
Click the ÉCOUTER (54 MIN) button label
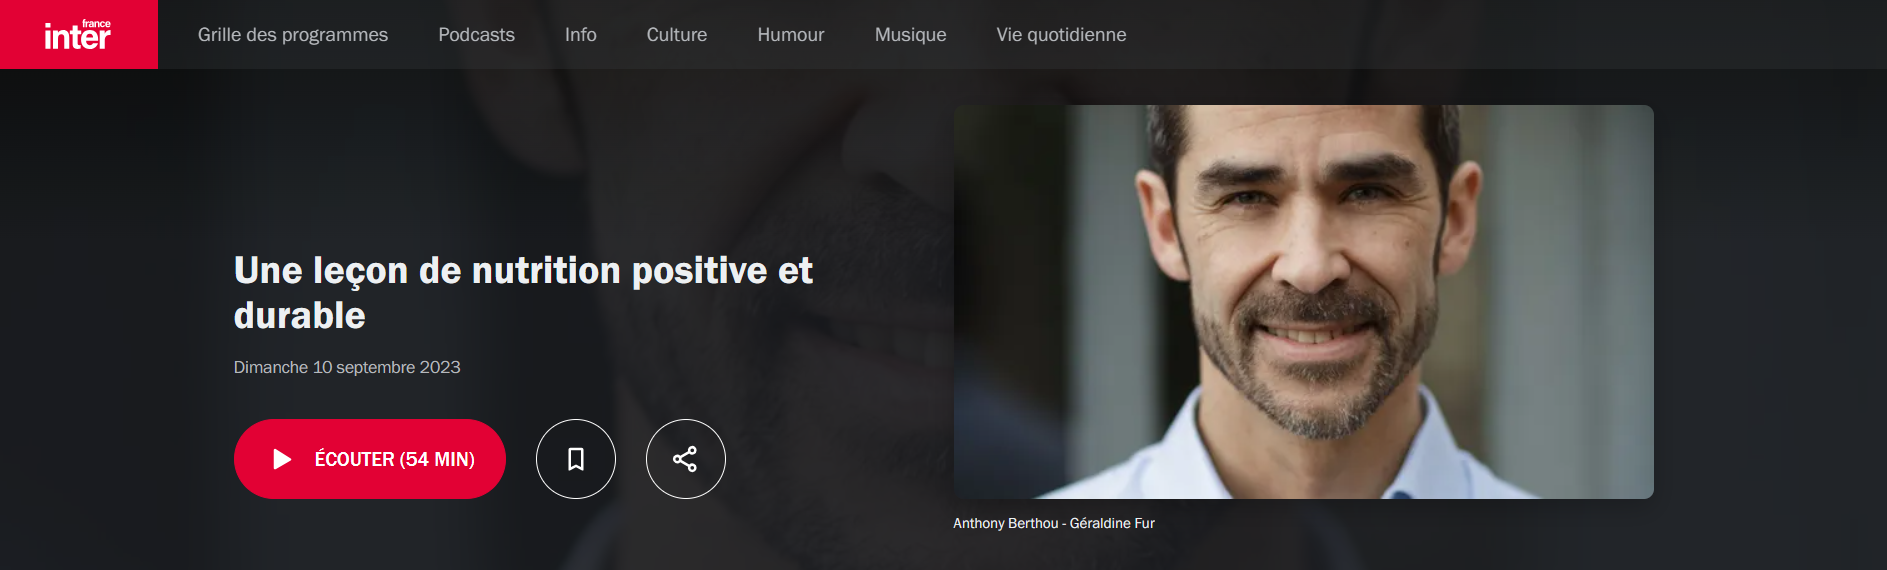coord(395,459)
